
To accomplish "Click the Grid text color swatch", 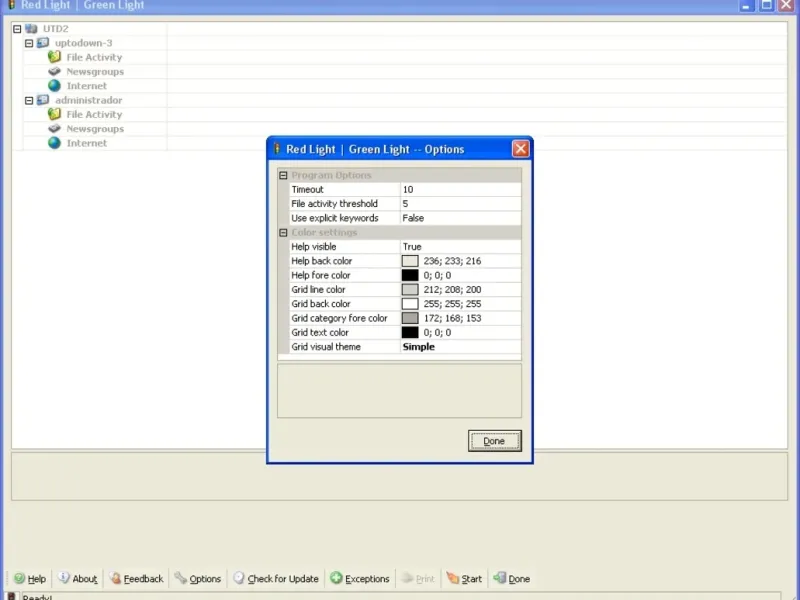I will pos(410,332).
